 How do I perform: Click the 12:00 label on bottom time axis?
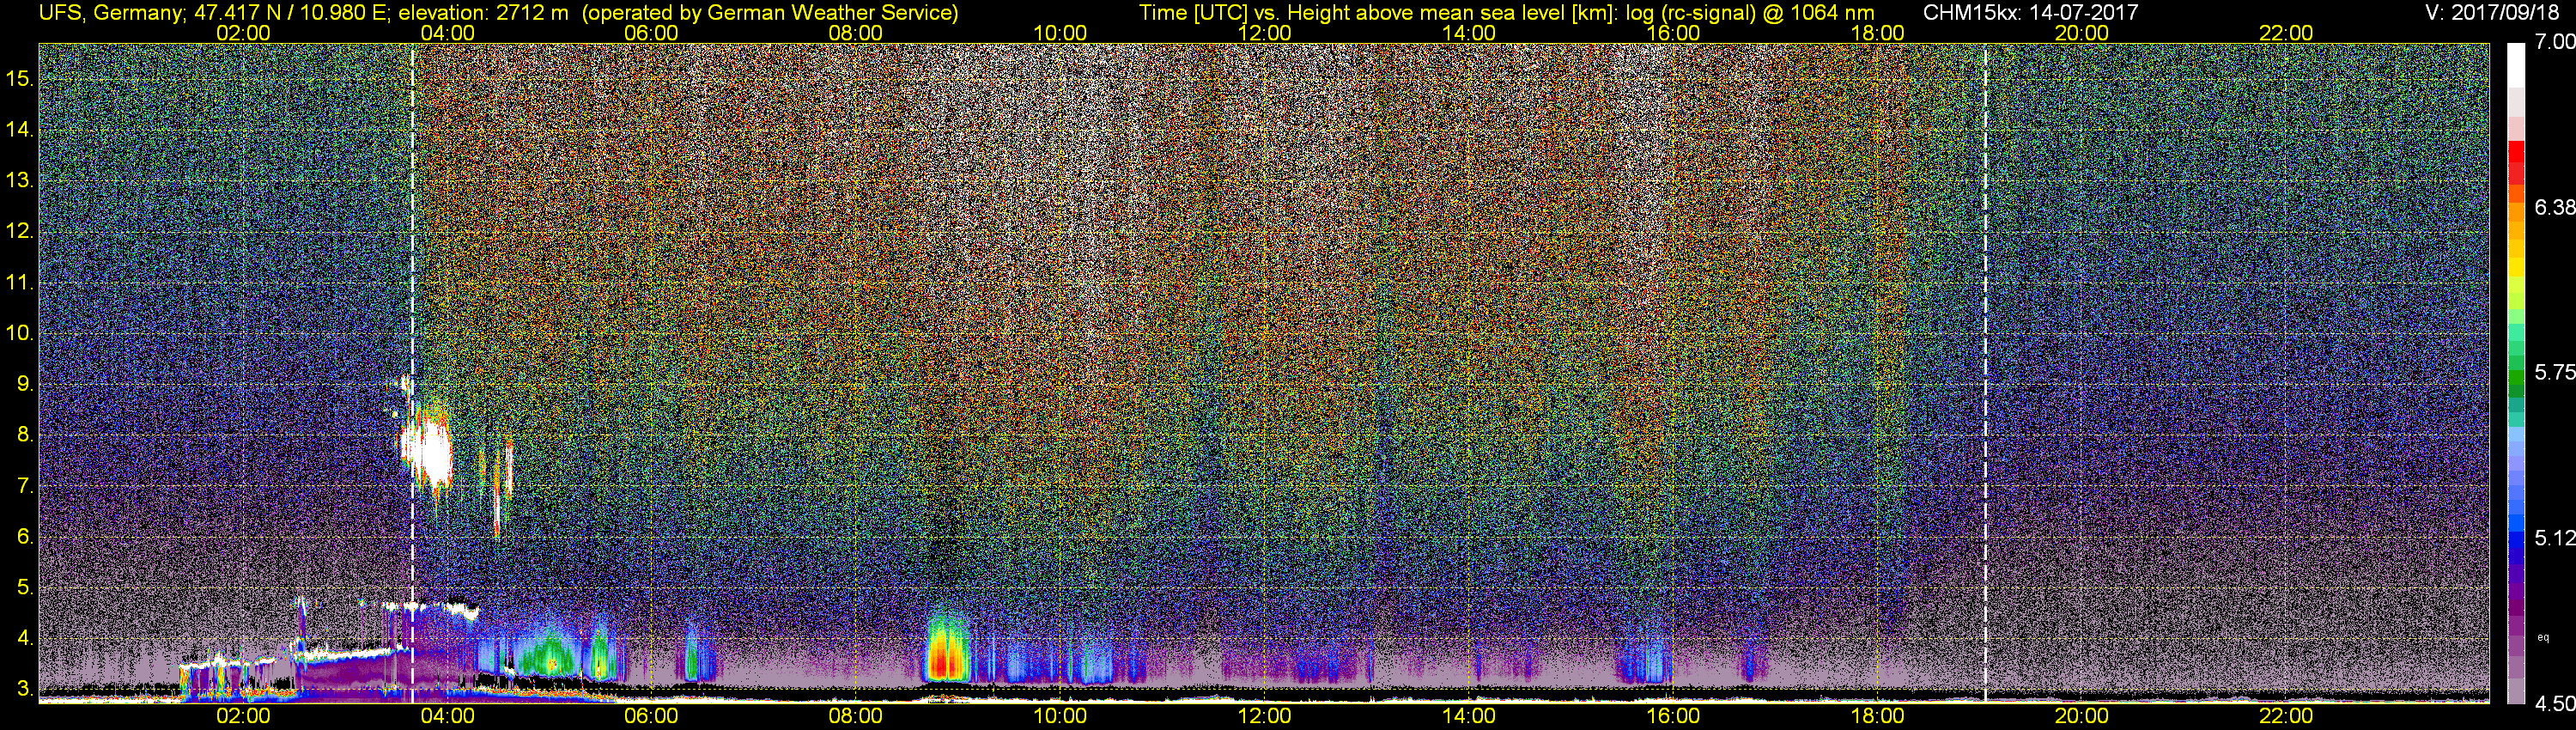click(x=1264, y=716)
